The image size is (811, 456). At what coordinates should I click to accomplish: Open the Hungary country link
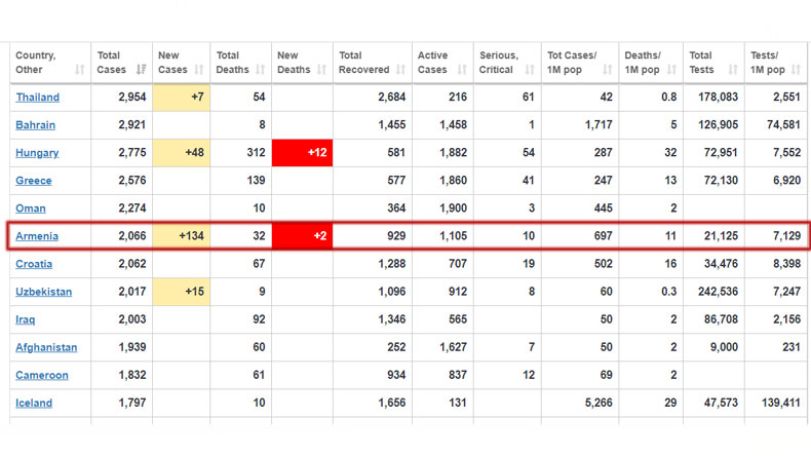[37, 153]
